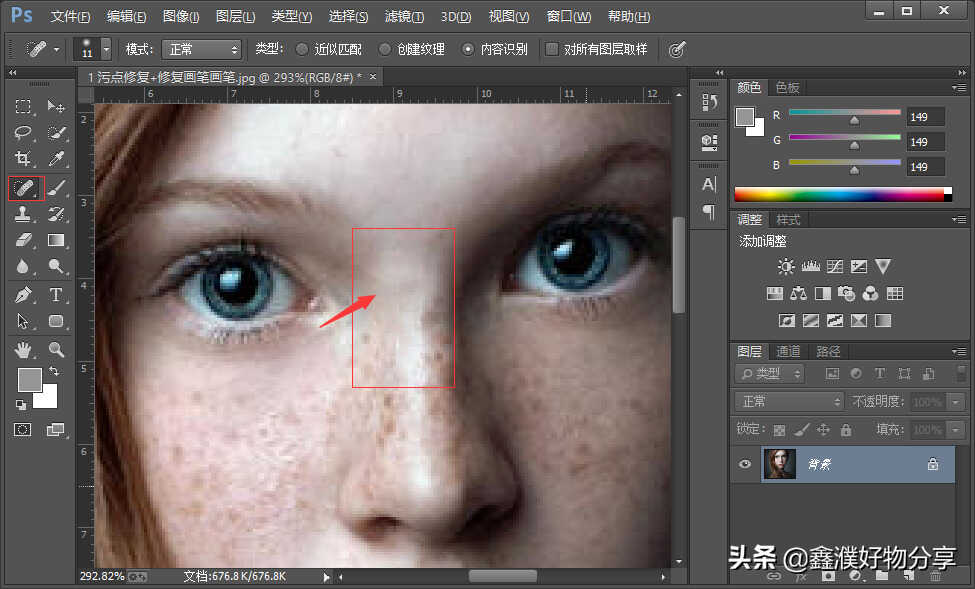Enable 对所有图层取样 checkbox

pos(552,49)
